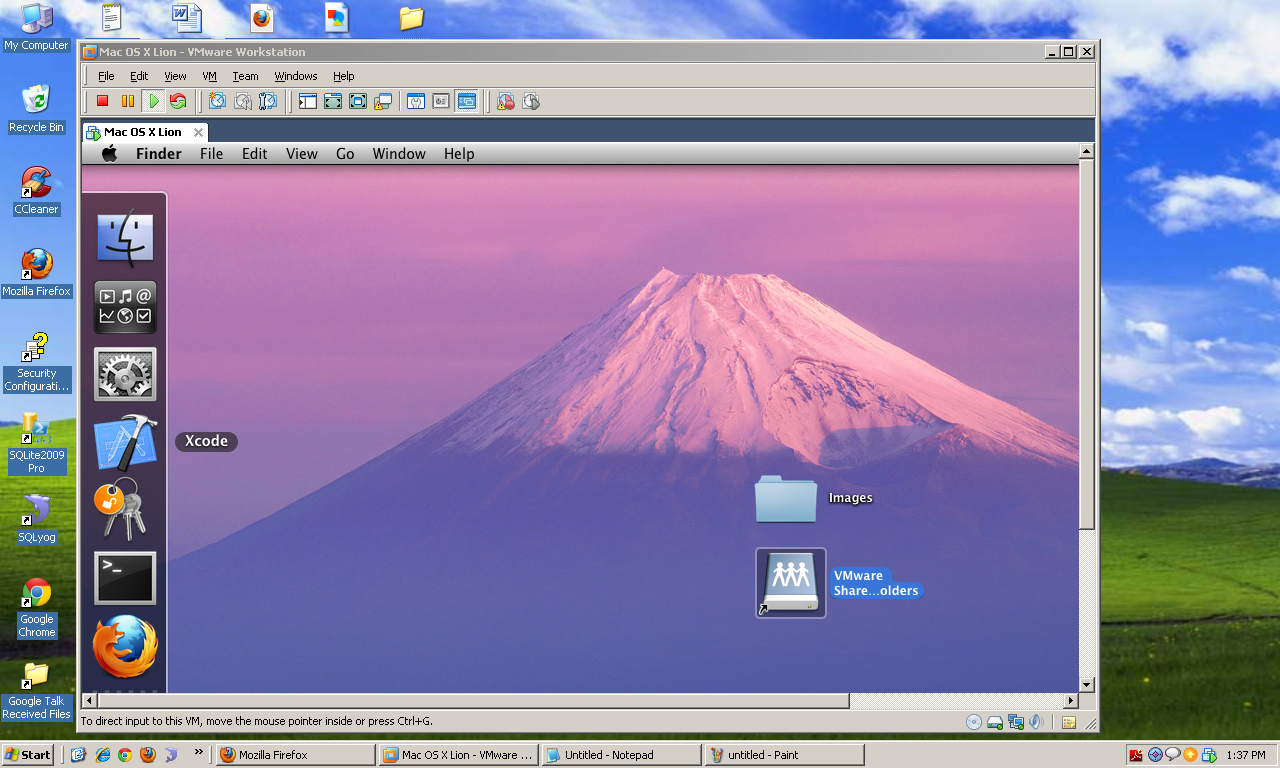Take a snapshot using the clock icon
The image size is (1280, 768).
click(x=217, y=101)
